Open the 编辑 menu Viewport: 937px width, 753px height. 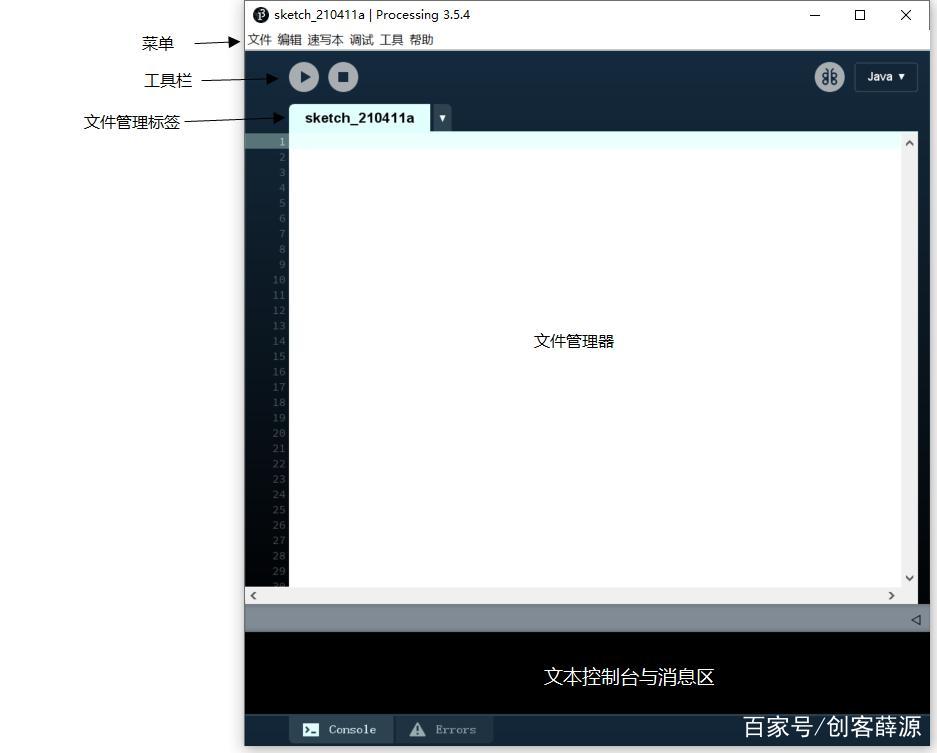point(290,40)
